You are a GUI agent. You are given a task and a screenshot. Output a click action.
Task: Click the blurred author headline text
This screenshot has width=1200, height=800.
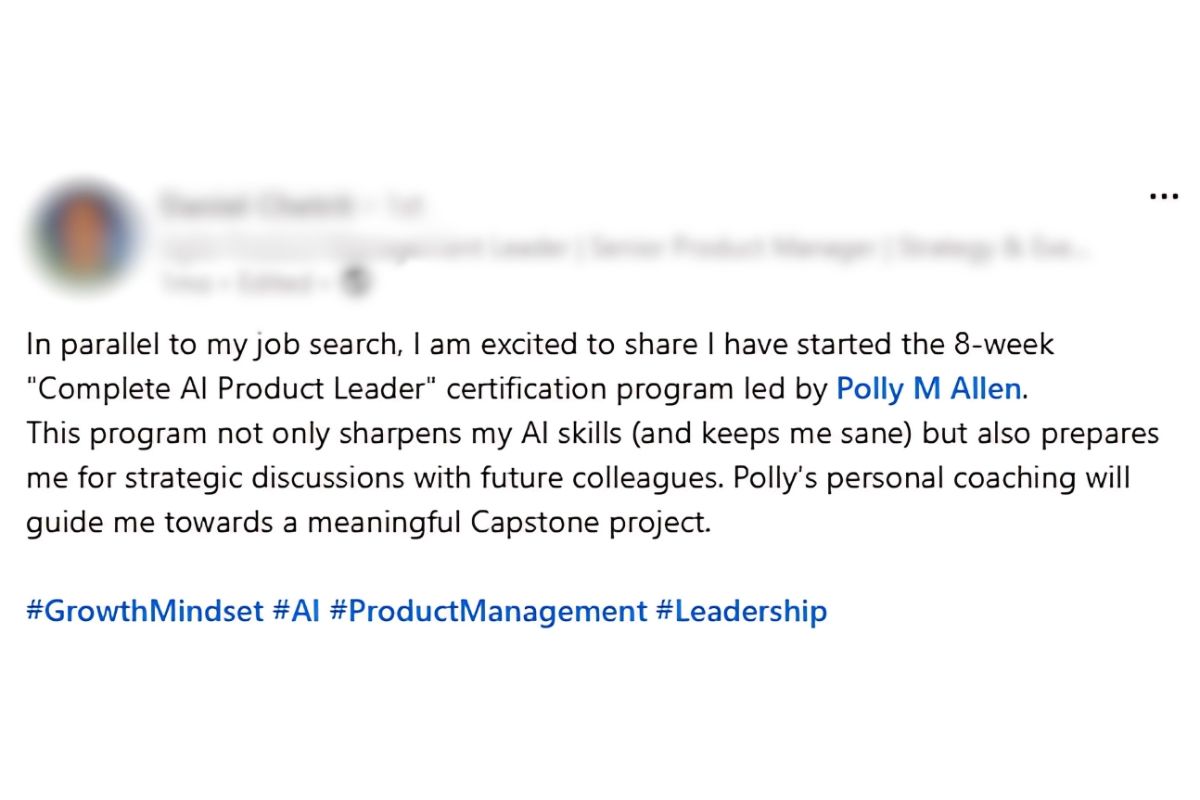click(620, 247)
